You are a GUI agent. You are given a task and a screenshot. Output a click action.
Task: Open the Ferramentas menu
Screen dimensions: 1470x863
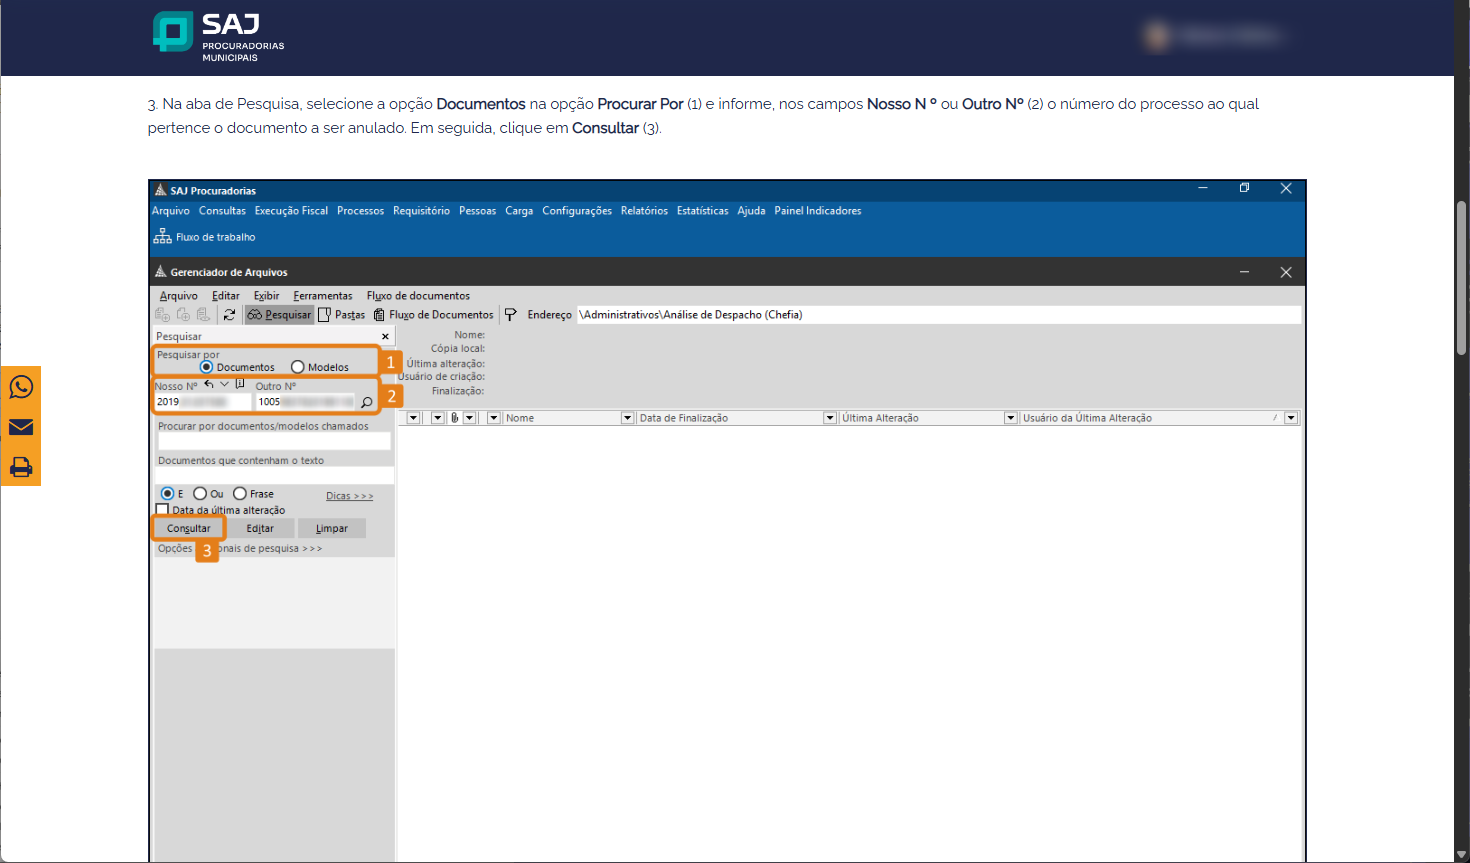point(322,296)
